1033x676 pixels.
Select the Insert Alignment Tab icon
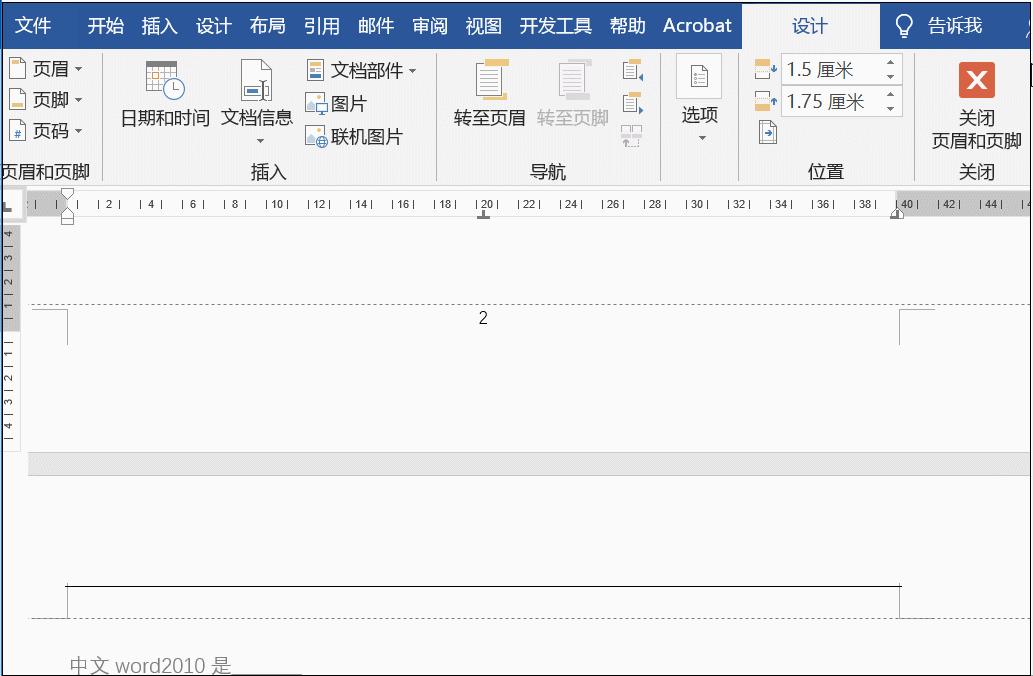pos(767,131)
